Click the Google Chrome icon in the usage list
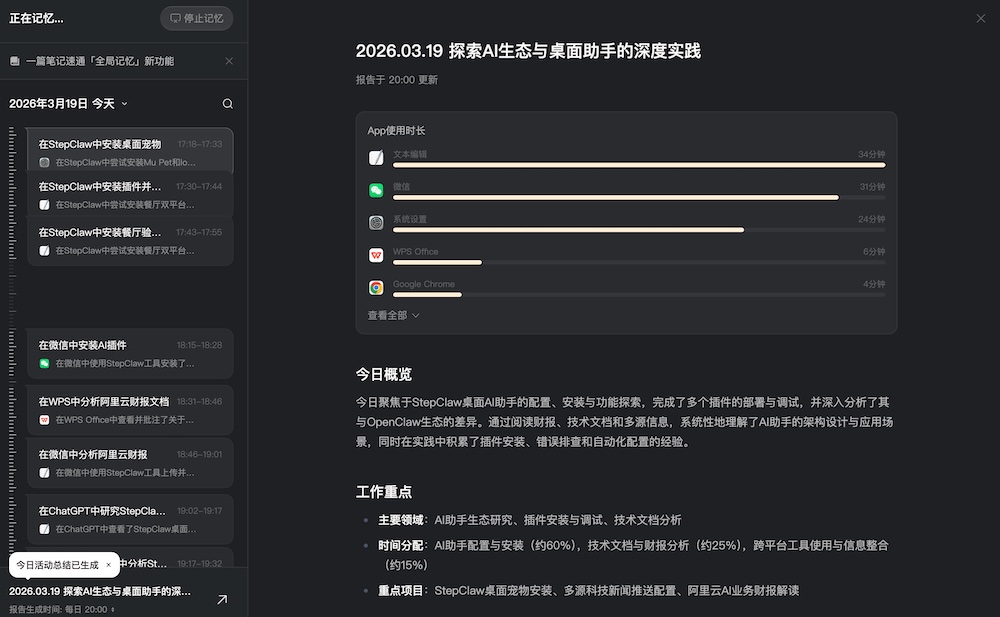The height and width of the screenshot is (617, 1000). point(376,288)
